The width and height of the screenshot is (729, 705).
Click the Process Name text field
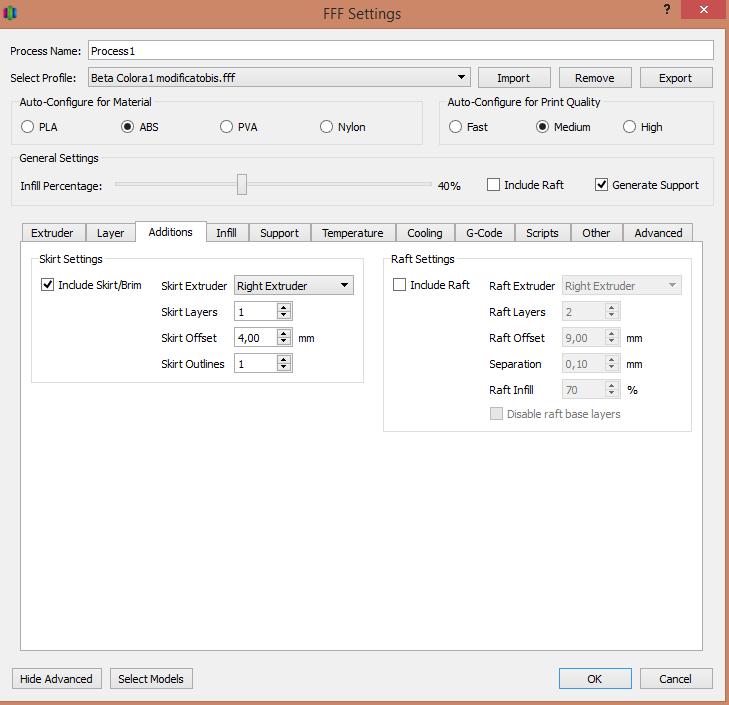point(400,51)
